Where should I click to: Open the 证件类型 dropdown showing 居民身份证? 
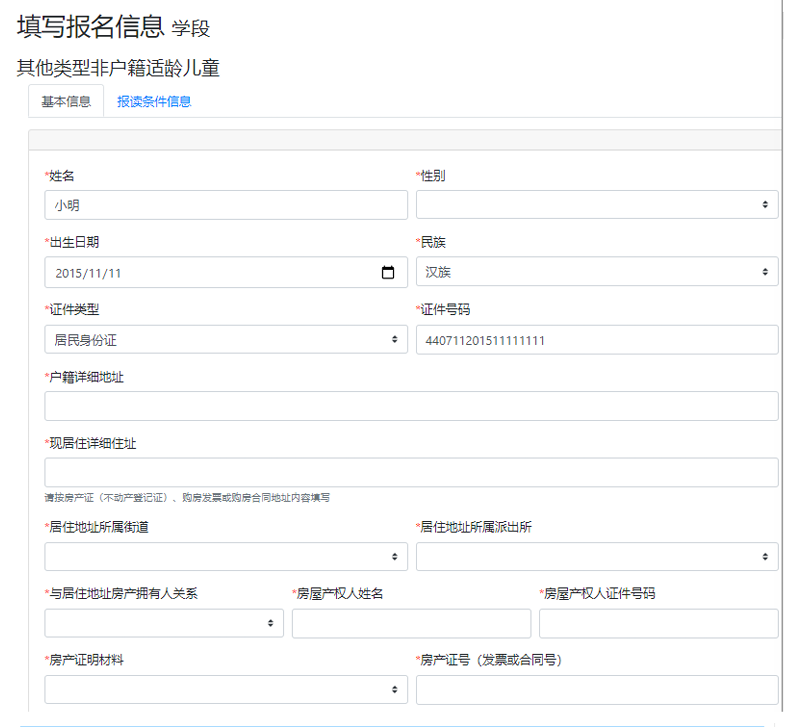[226, 339]
